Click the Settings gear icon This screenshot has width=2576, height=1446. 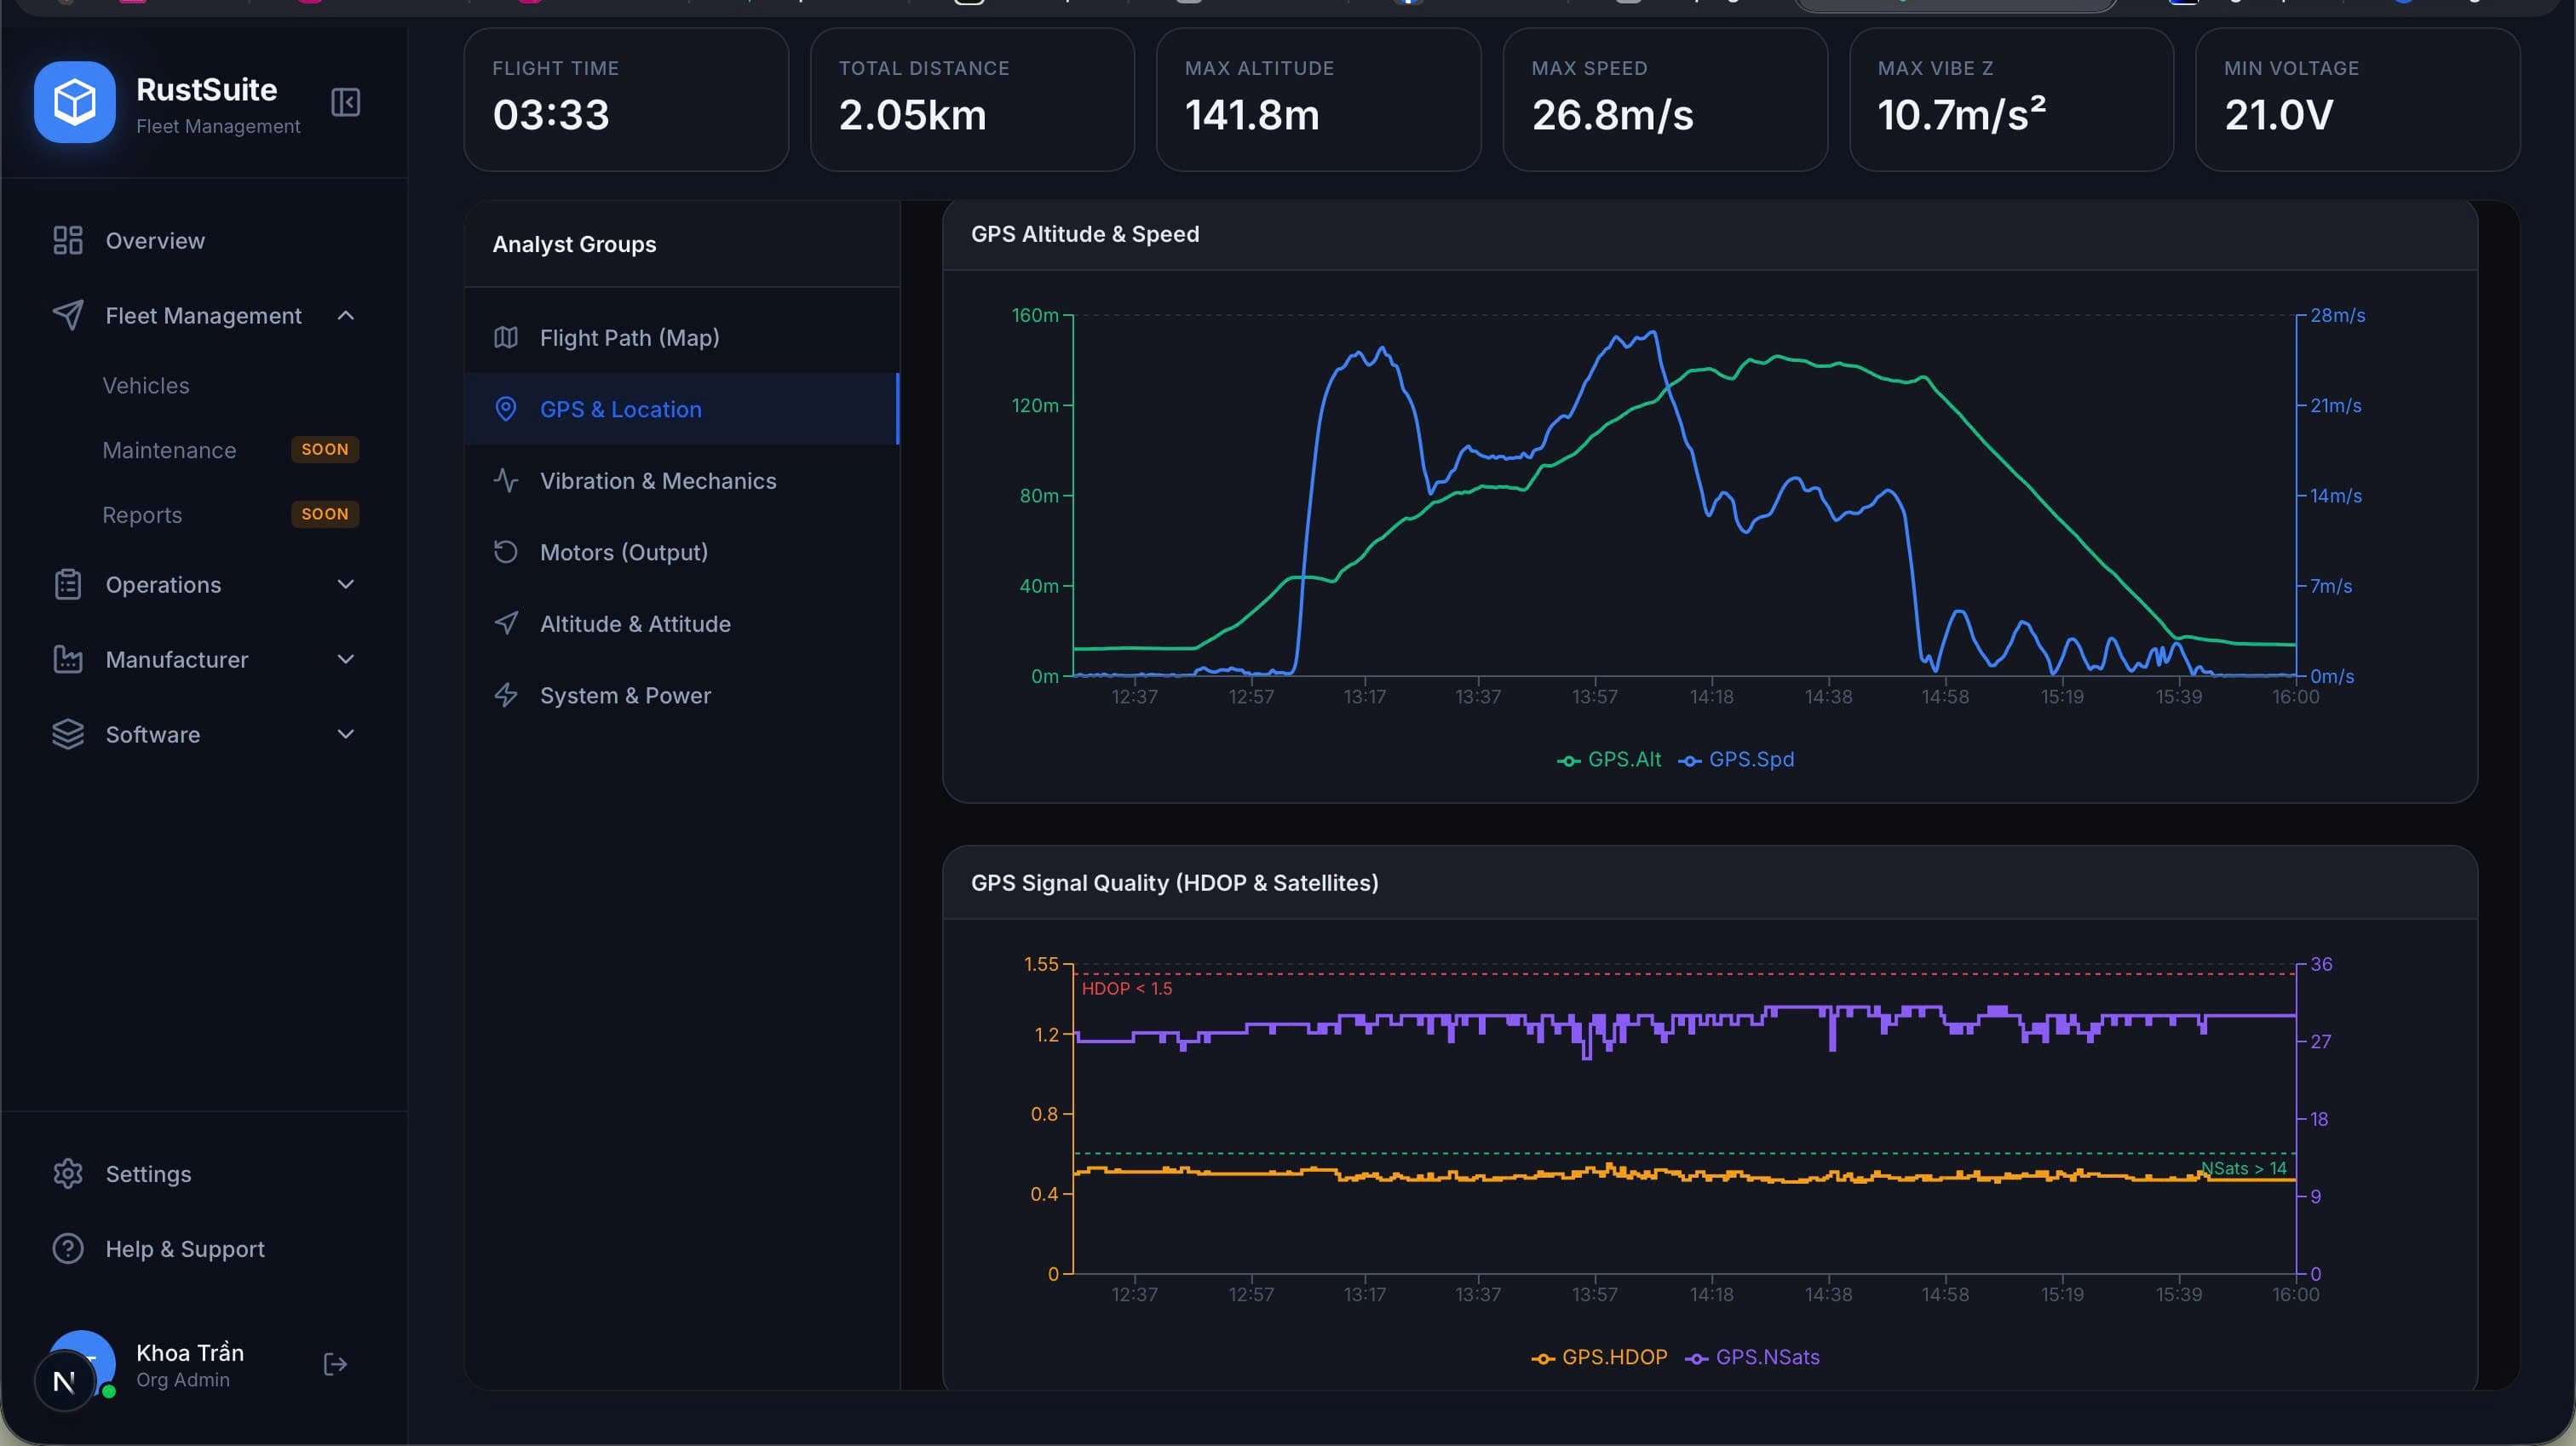click(x=68, y=1173)
